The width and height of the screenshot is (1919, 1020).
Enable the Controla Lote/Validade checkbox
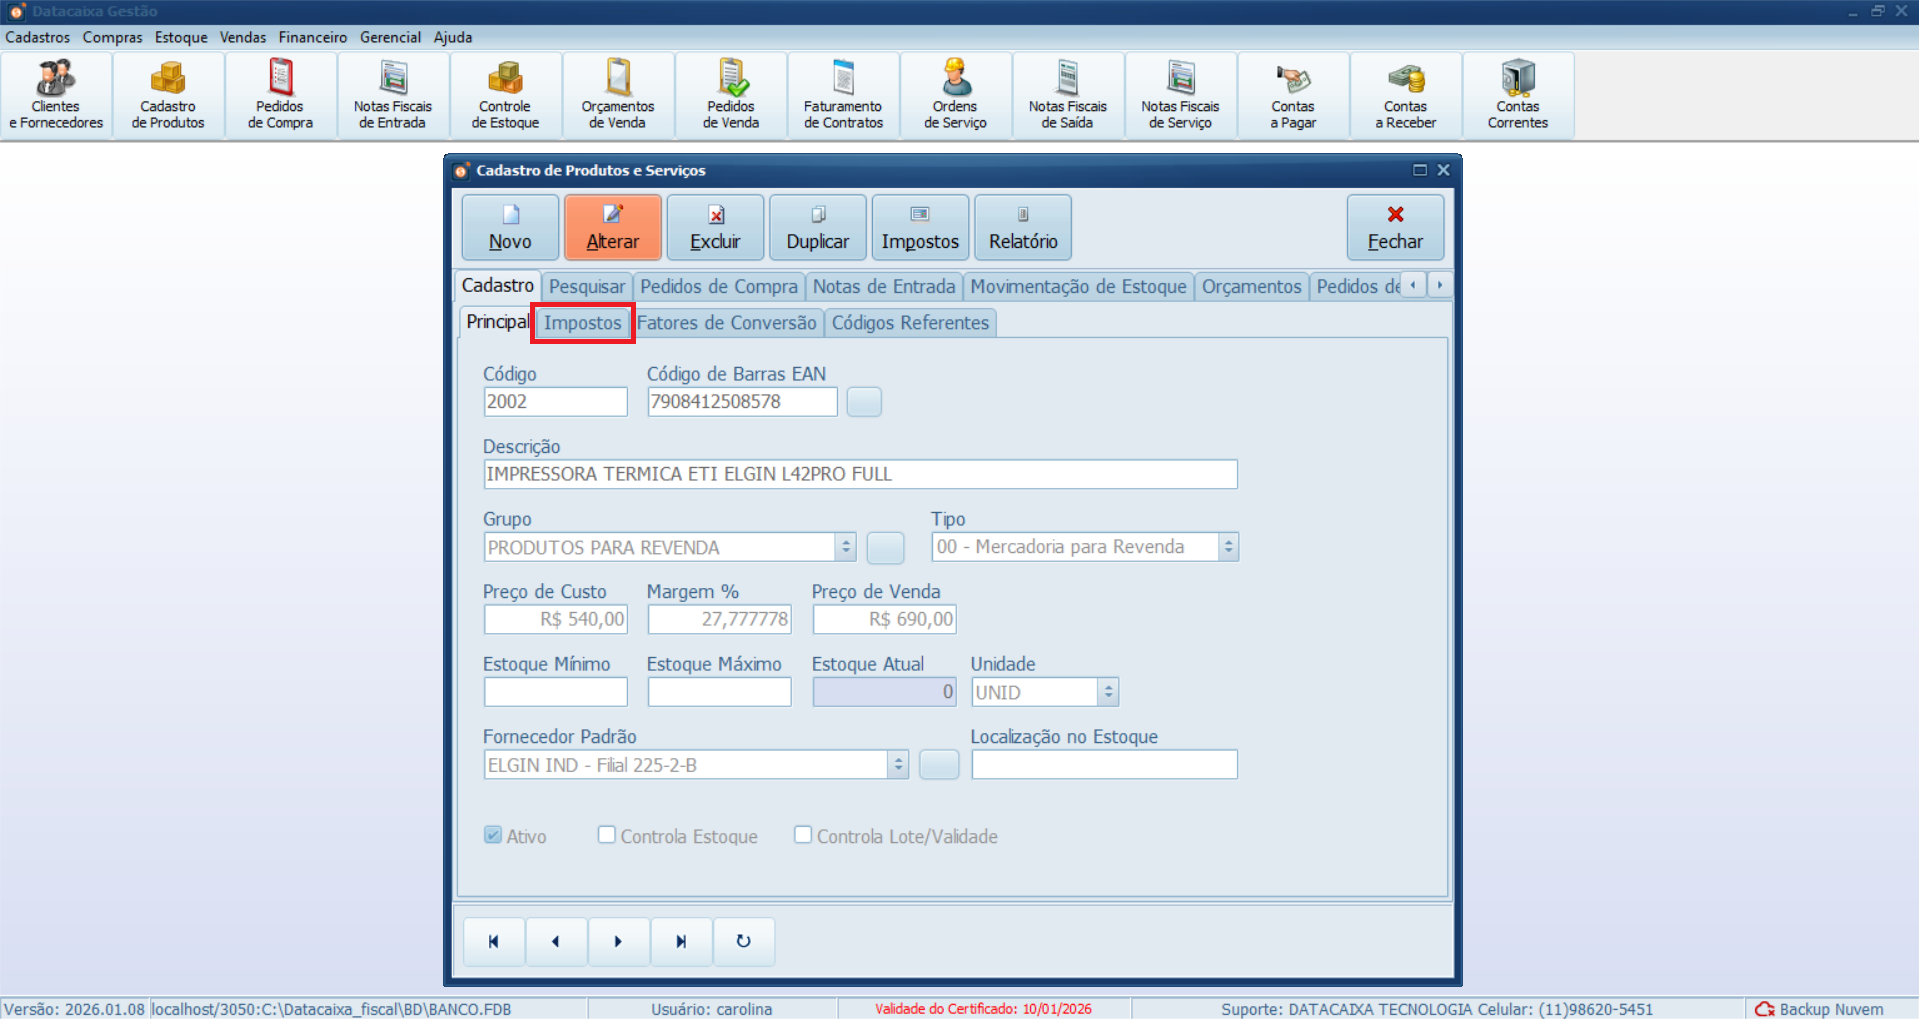(802, 835)
